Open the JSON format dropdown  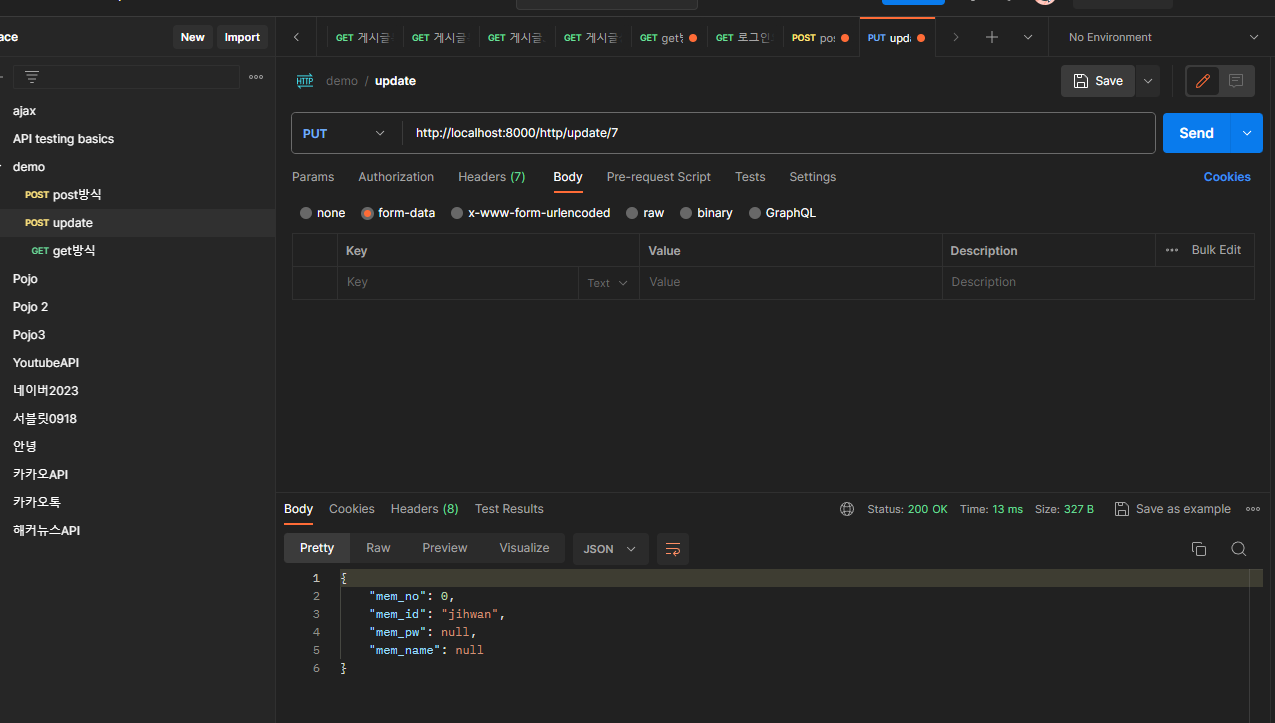(x=610, y=549)
